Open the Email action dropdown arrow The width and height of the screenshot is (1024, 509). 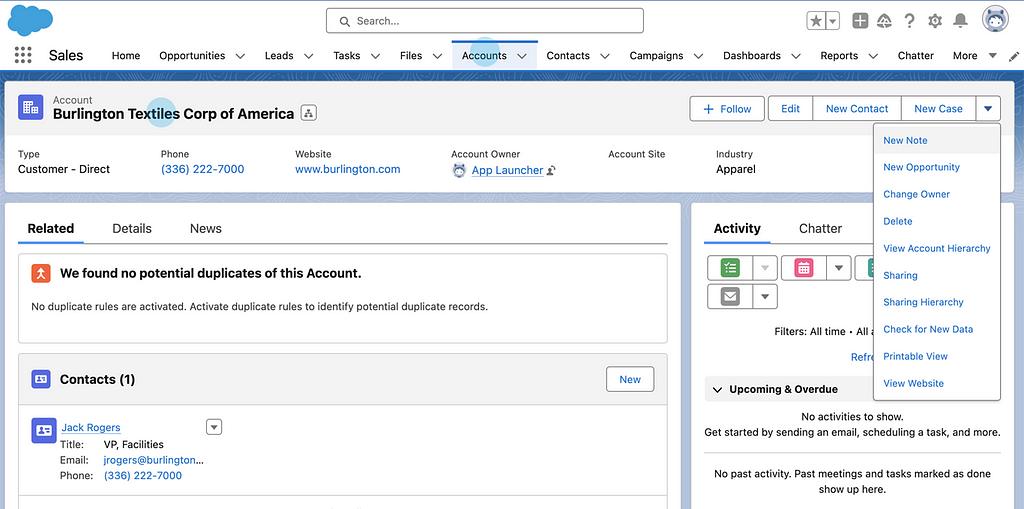(x=765, y=297)
